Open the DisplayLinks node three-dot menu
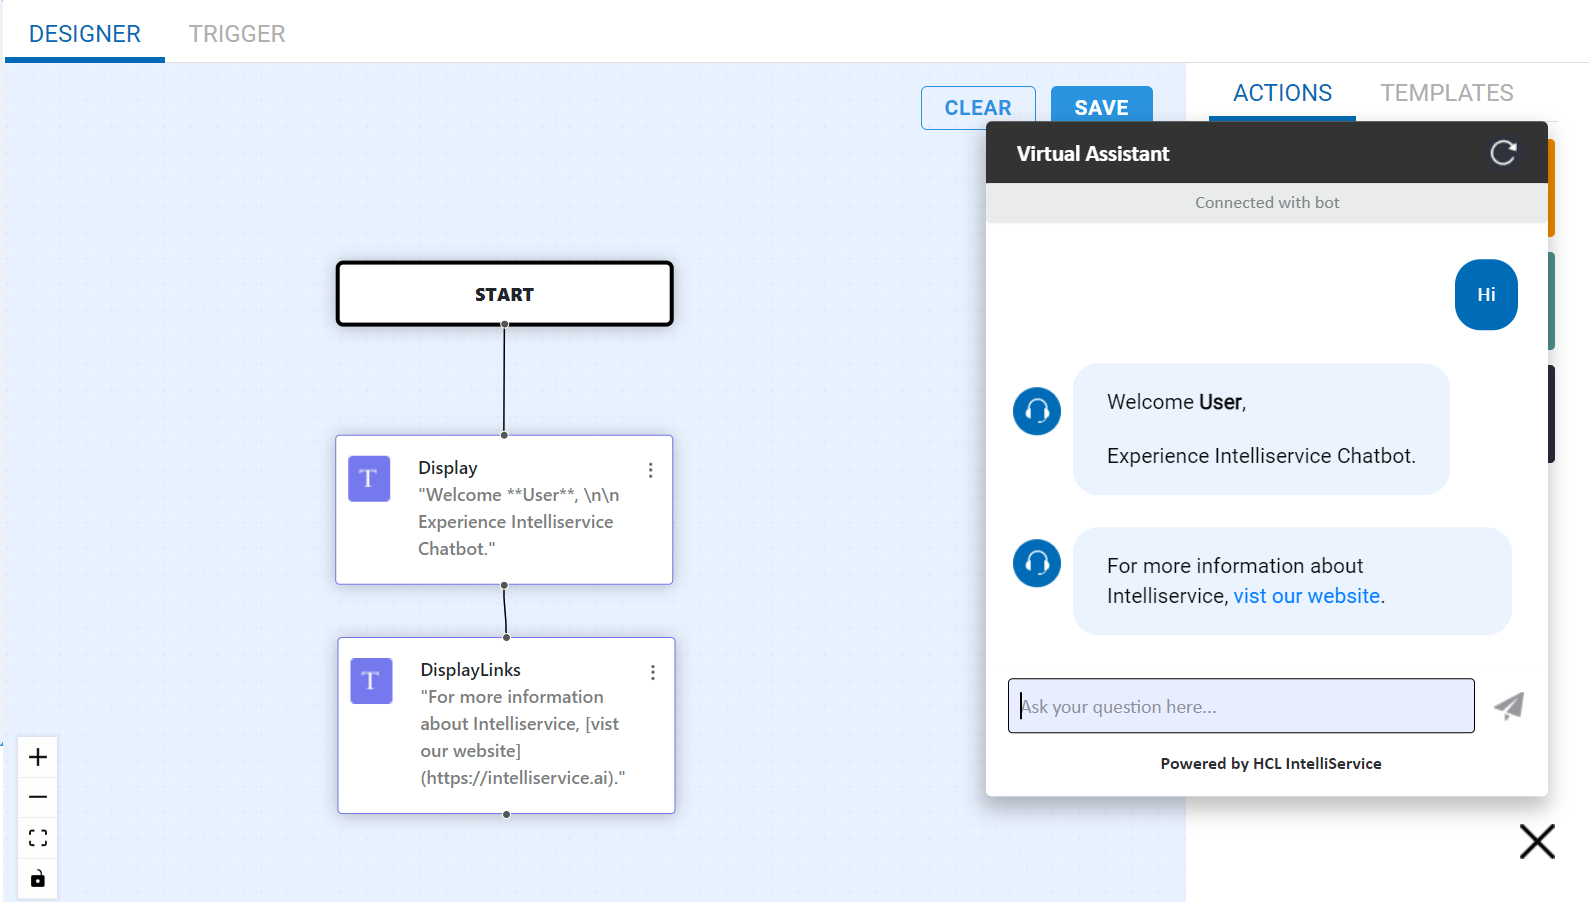1589x902 pixels. [x=653, y=672]
